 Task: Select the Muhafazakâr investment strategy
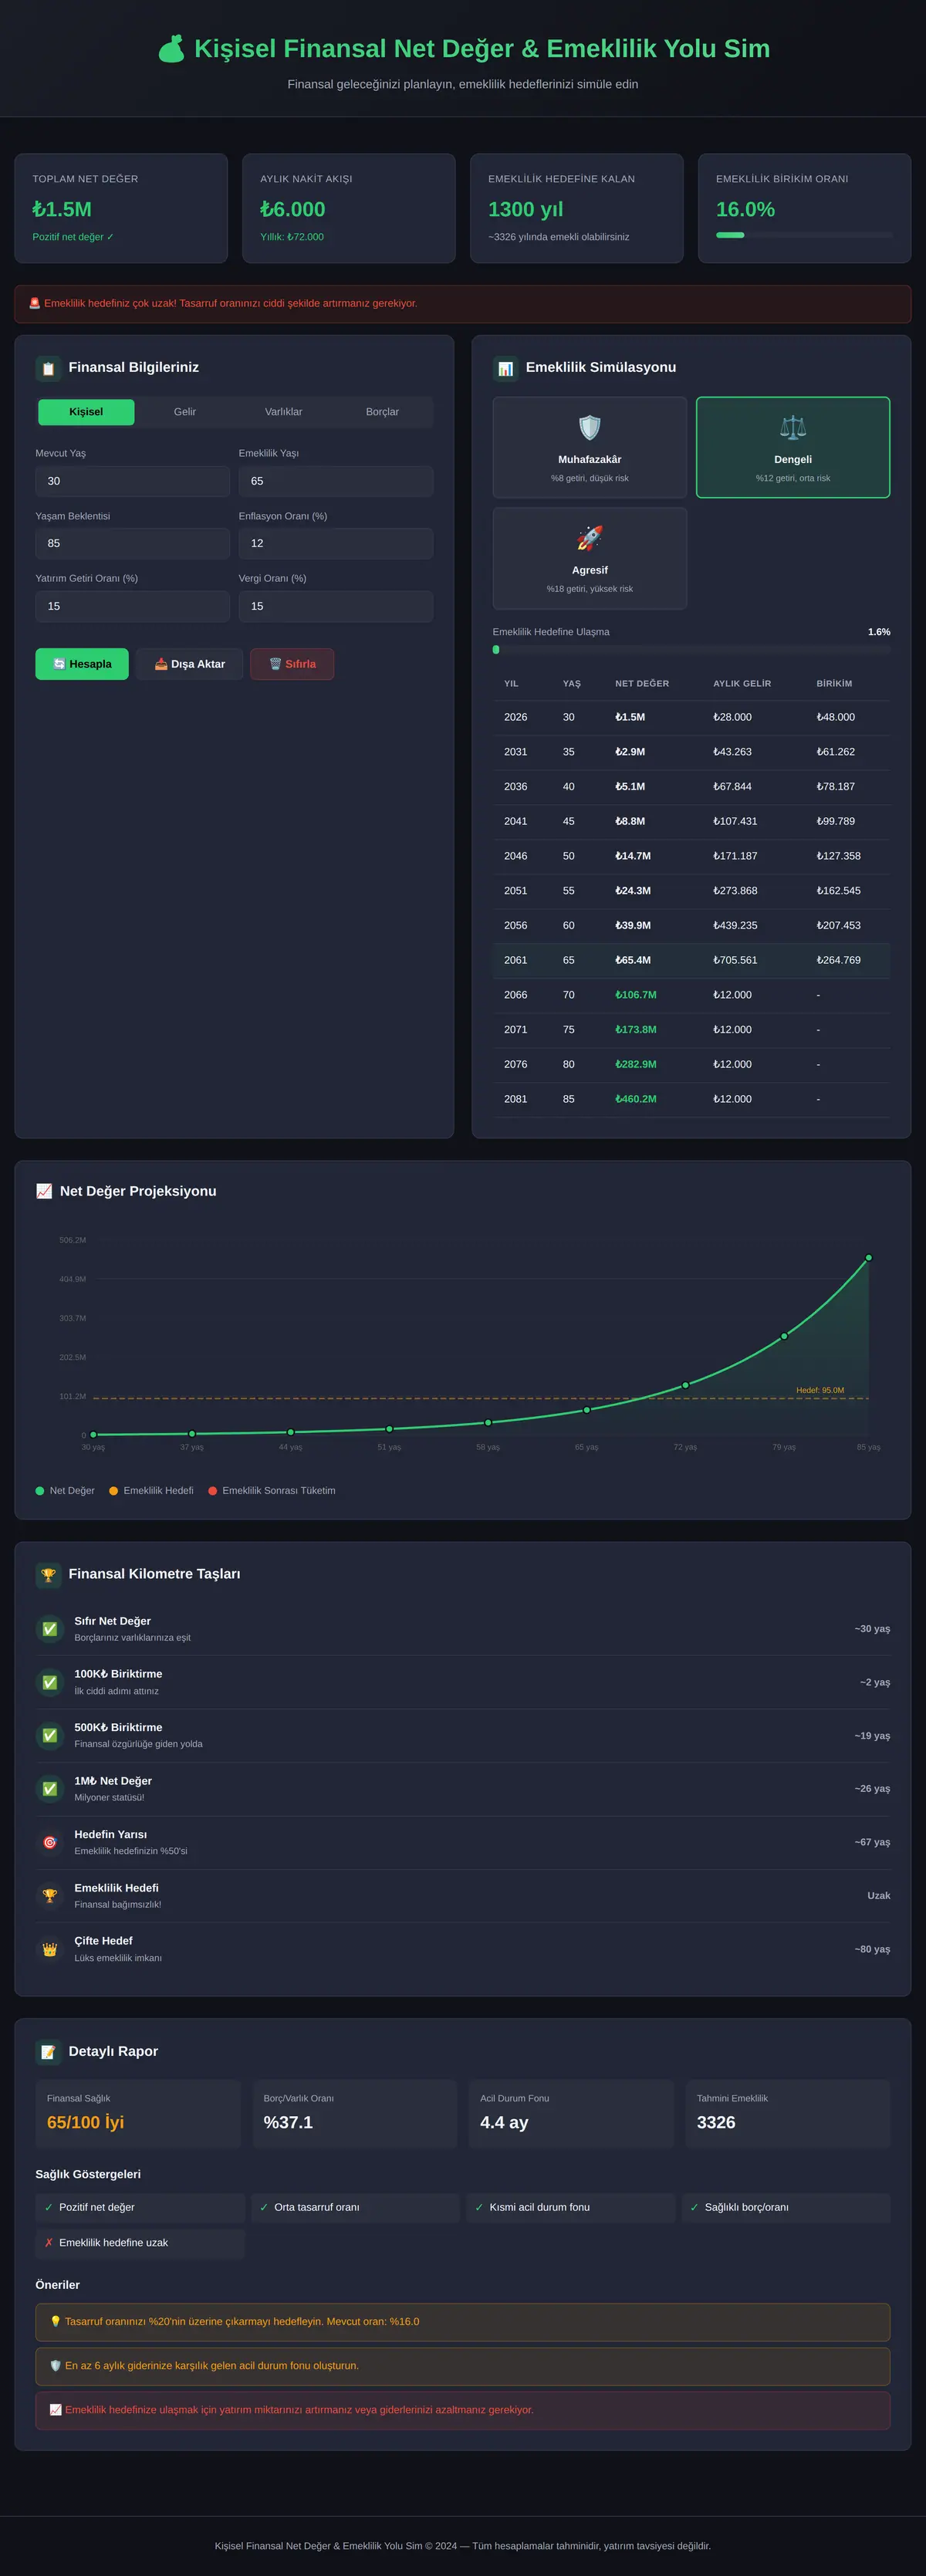click(x=590, y=447)
